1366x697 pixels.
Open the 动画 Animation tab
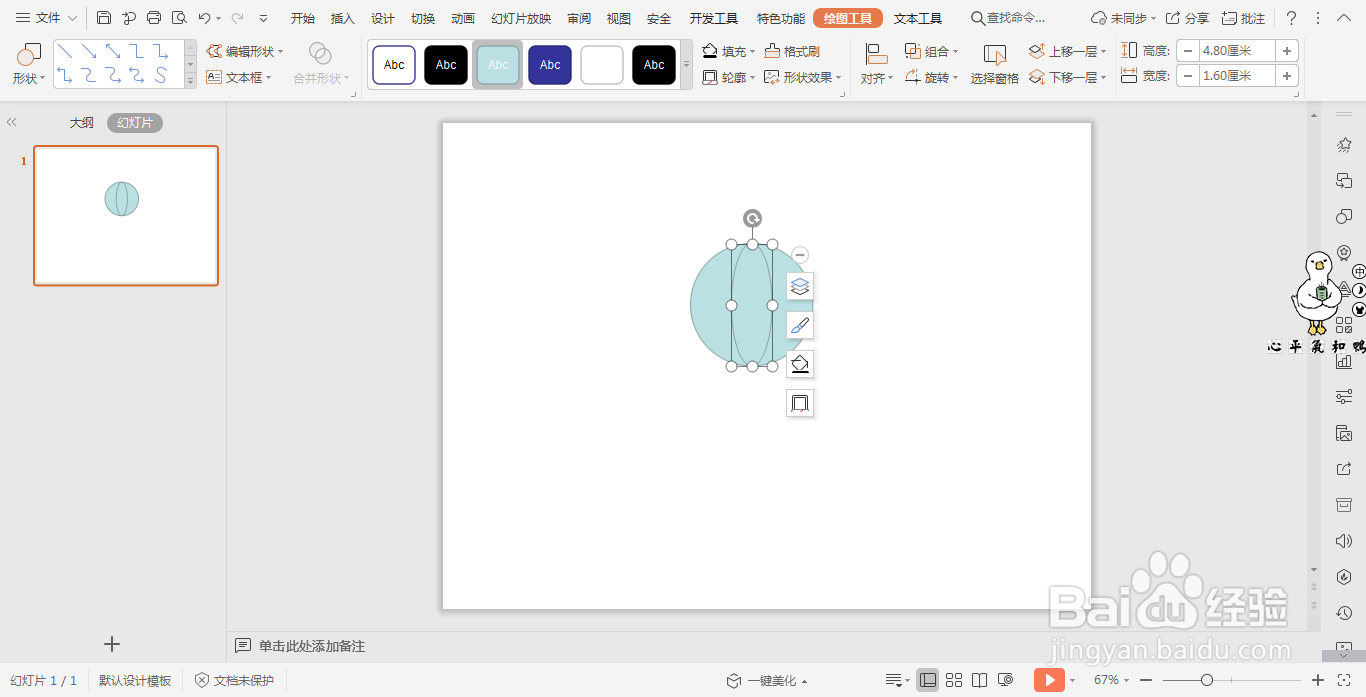coord(463,18)
